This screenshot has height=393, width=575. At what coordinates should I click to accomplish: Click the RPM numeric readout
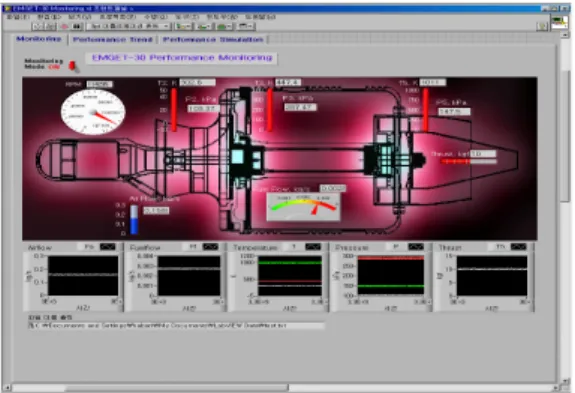(99, 84)
